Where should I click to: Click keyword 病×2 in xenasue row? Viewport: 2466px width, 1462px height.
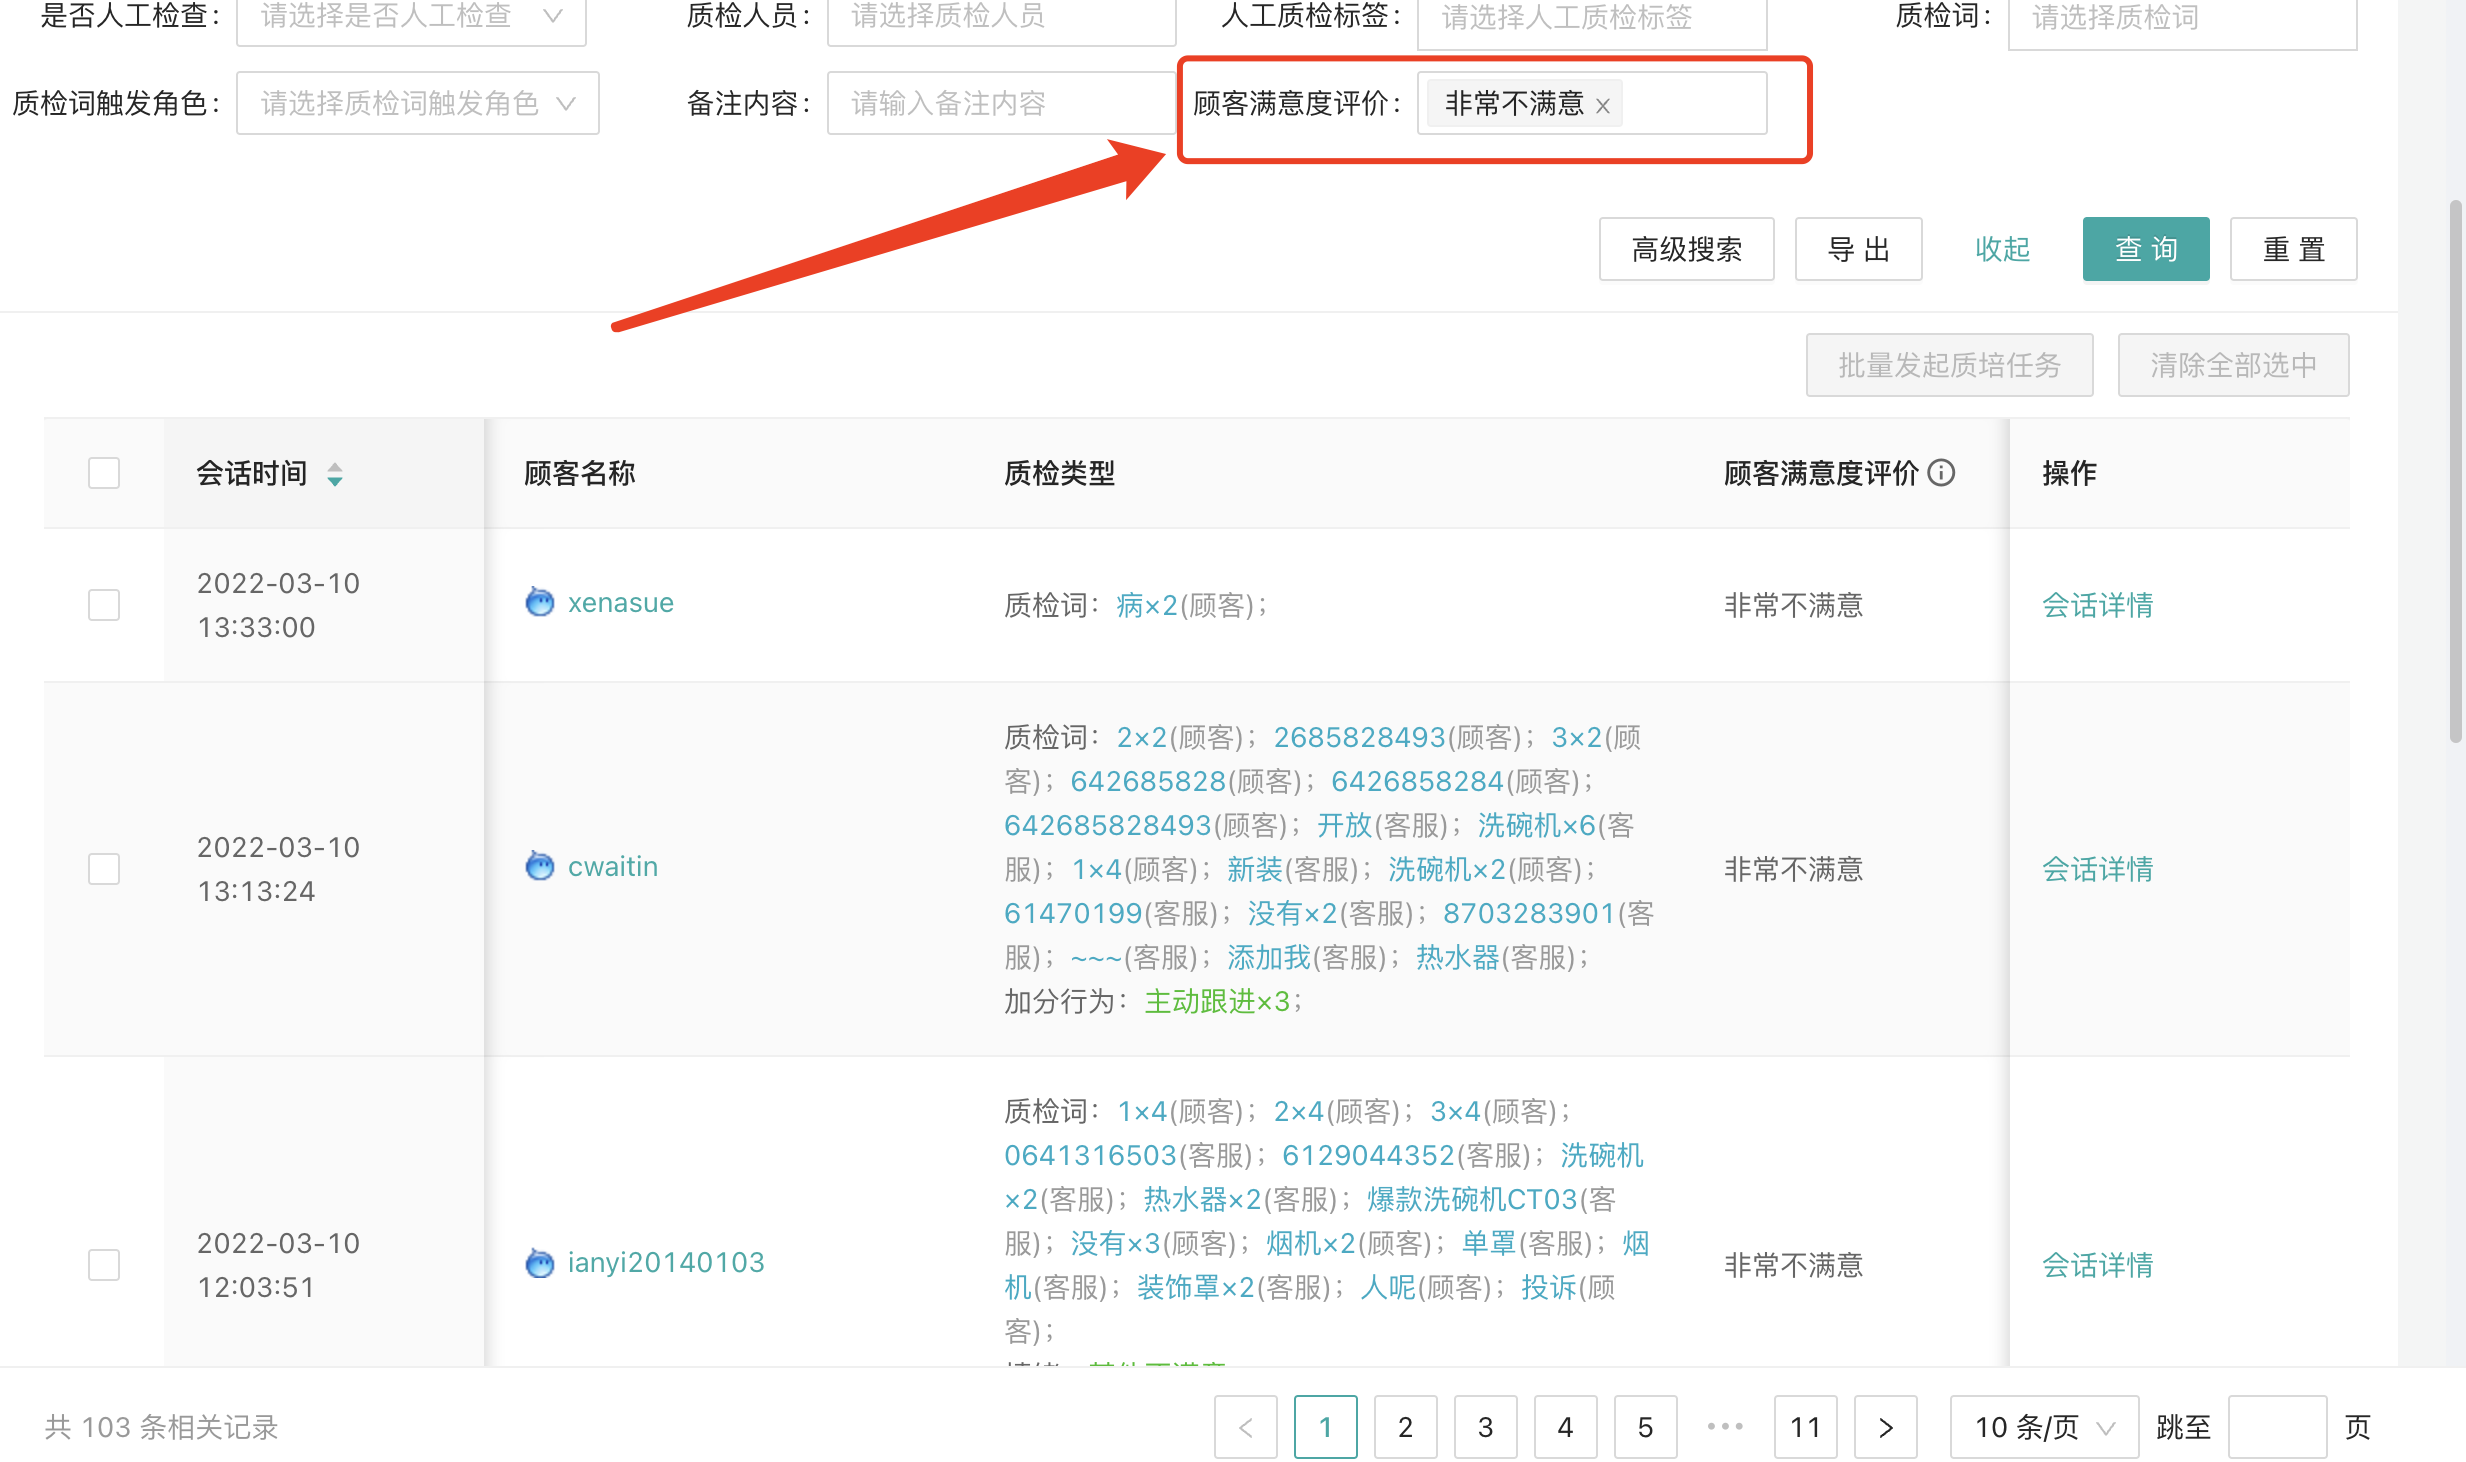[x=1147, y=605]
